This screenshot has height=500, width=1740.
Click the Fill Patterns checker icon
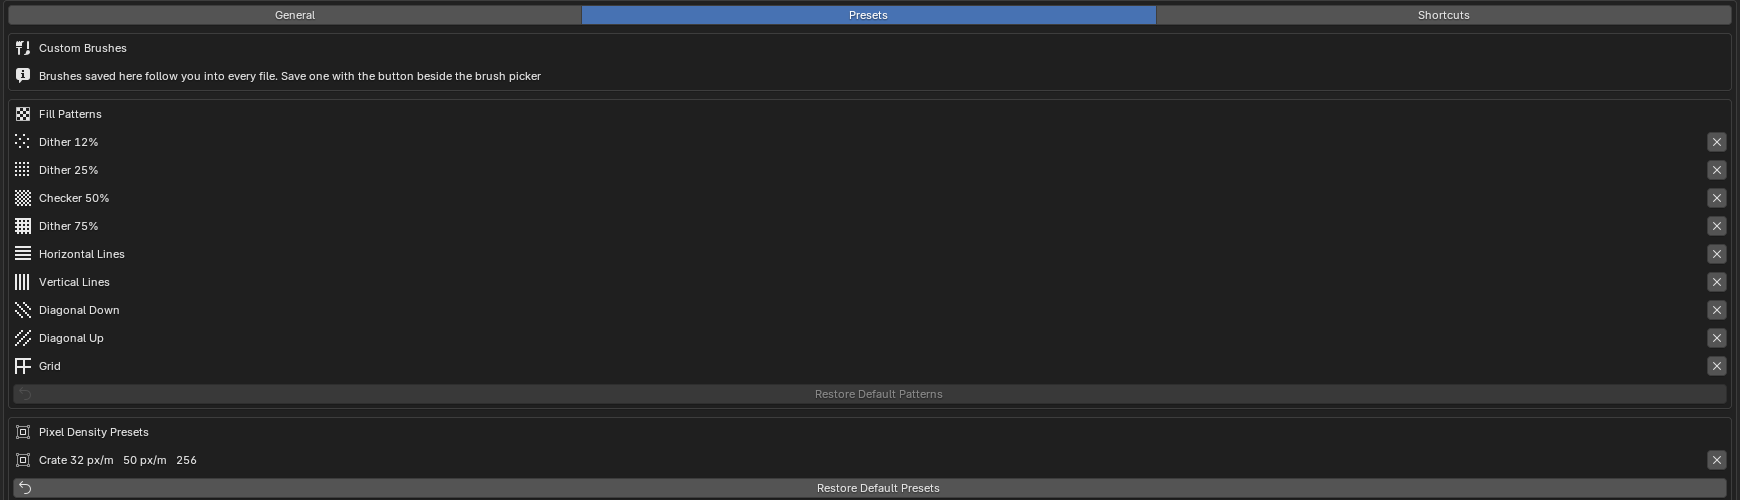pyautogui.click(x=23, y=114)
